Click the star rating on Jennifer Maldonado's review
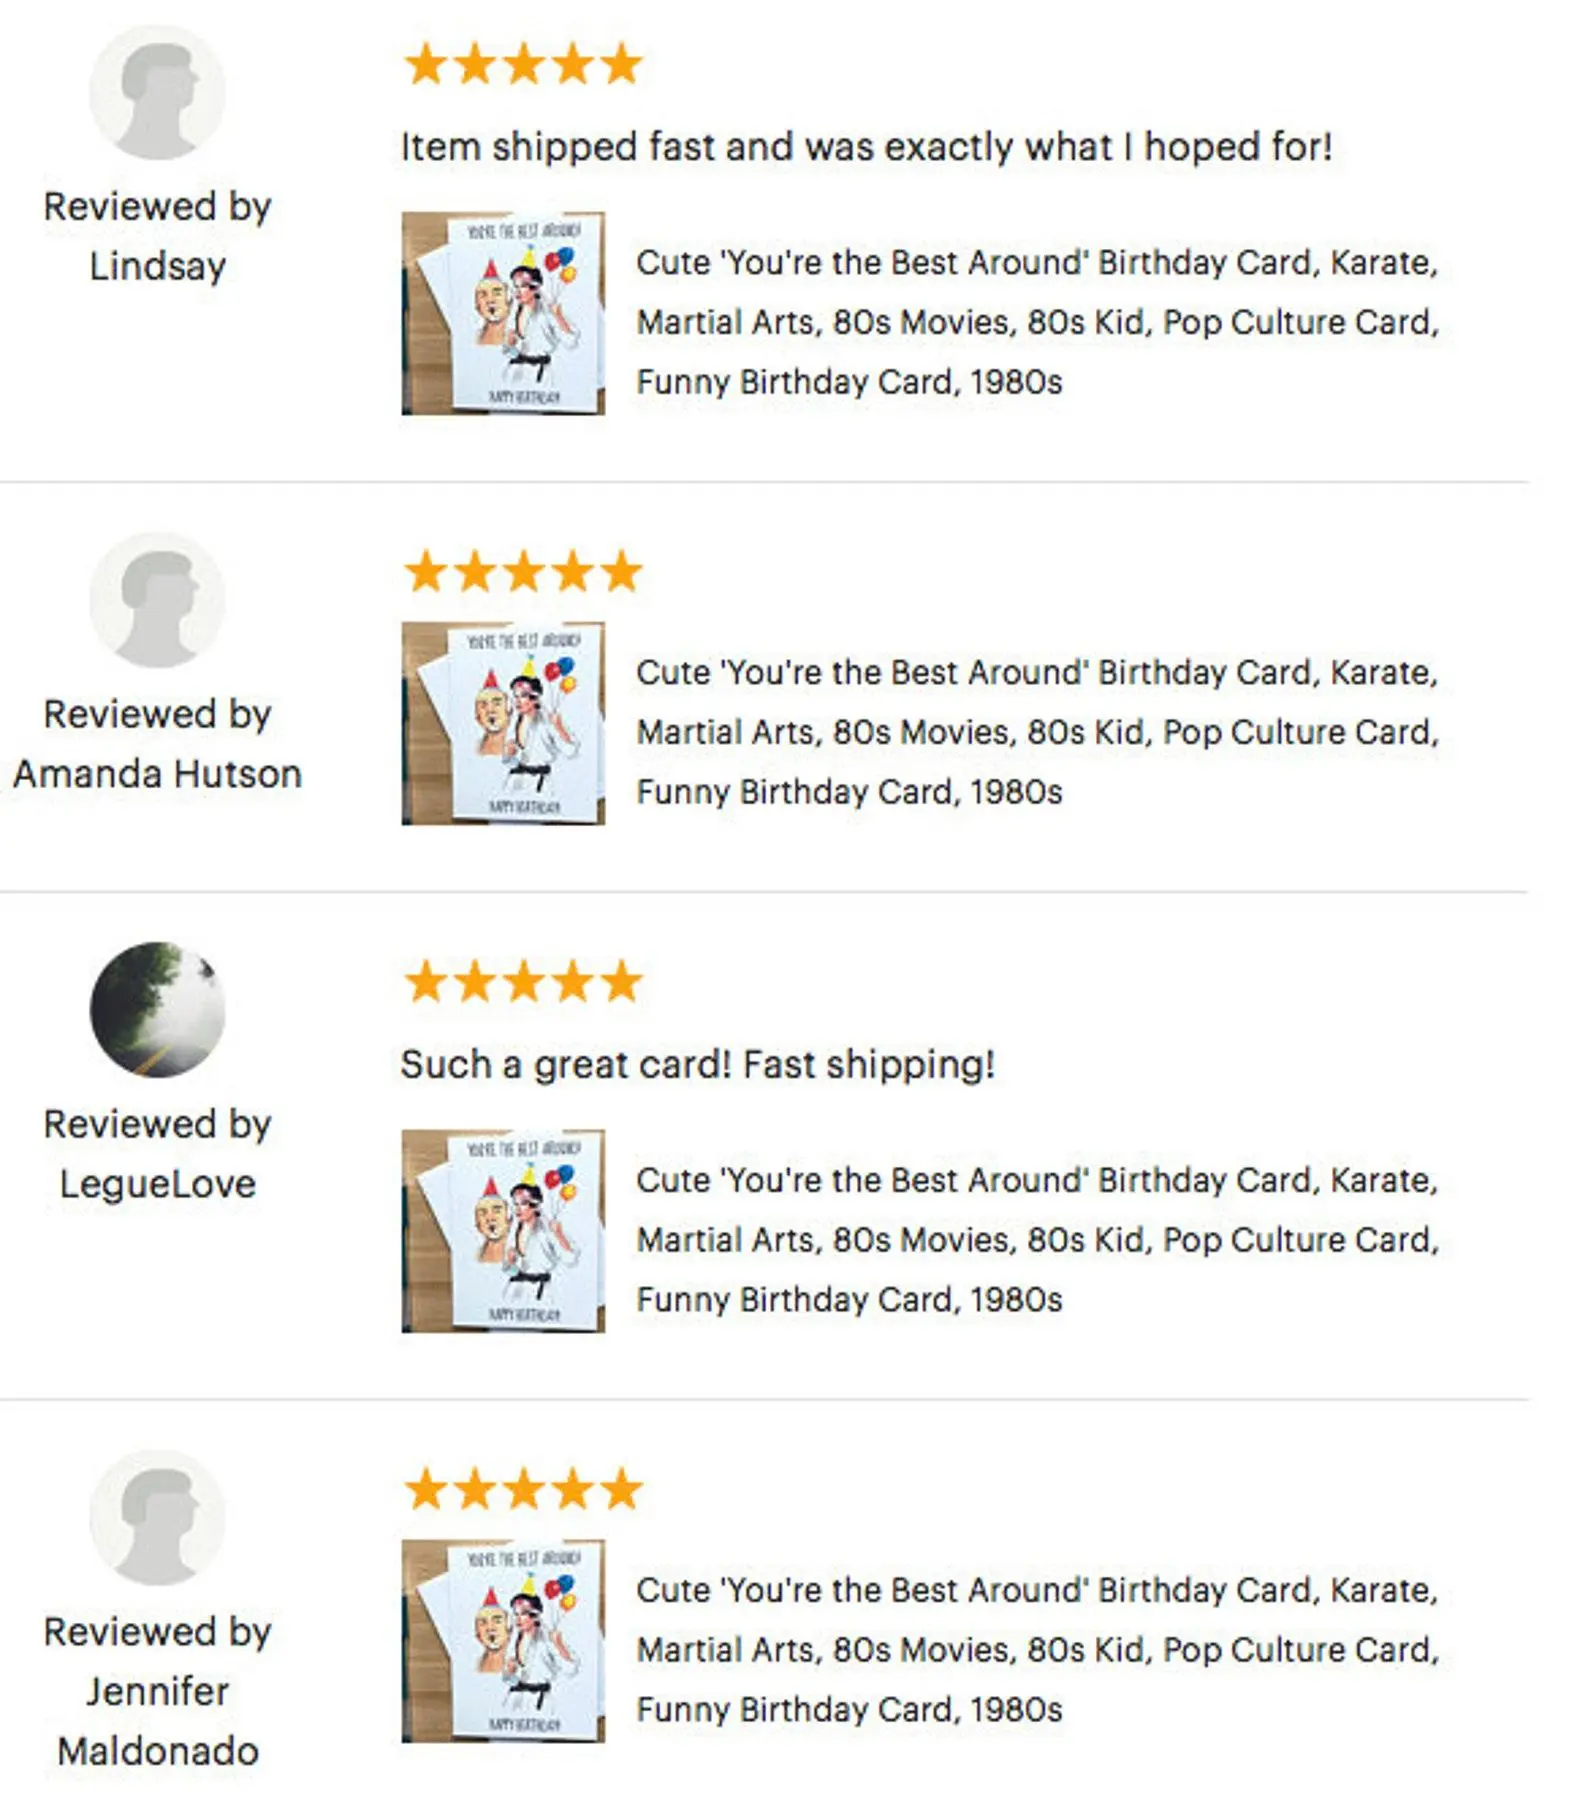This screenshot has width=1588, height=1811. pyautogui.click(x=522, y=1490)
